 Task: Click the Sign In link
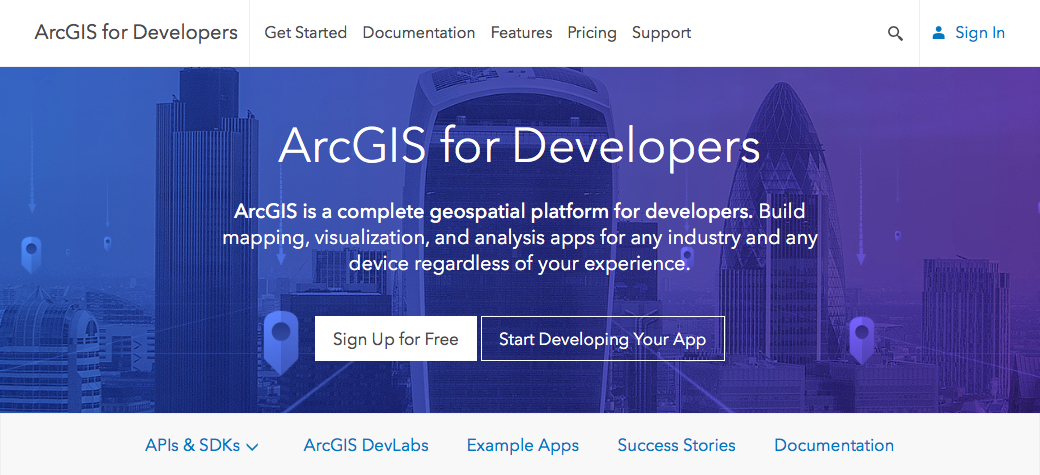(980, 33)
